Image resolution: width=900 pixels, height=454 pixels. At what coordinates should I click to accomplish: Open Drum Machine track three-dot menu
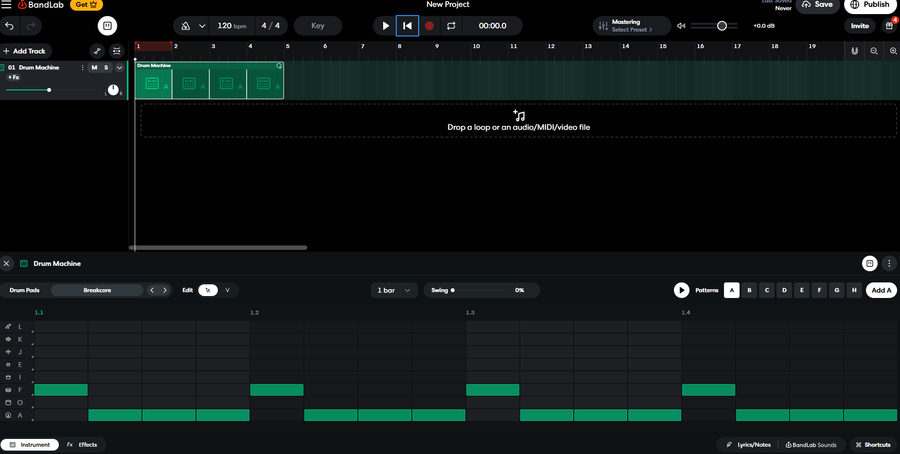point(83,67)
